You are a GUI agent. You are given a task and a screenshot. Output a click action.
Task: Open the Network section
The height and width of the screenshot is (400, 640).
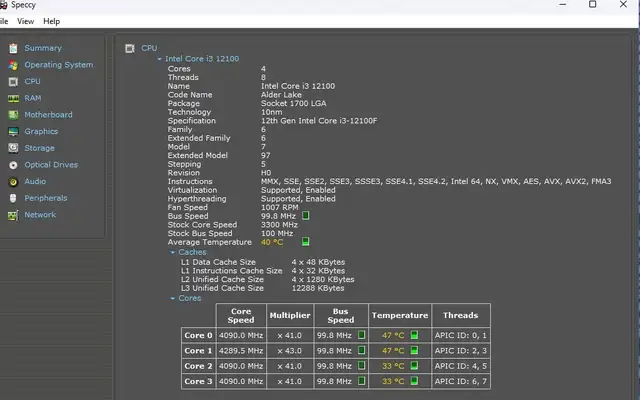click(40, 215)
